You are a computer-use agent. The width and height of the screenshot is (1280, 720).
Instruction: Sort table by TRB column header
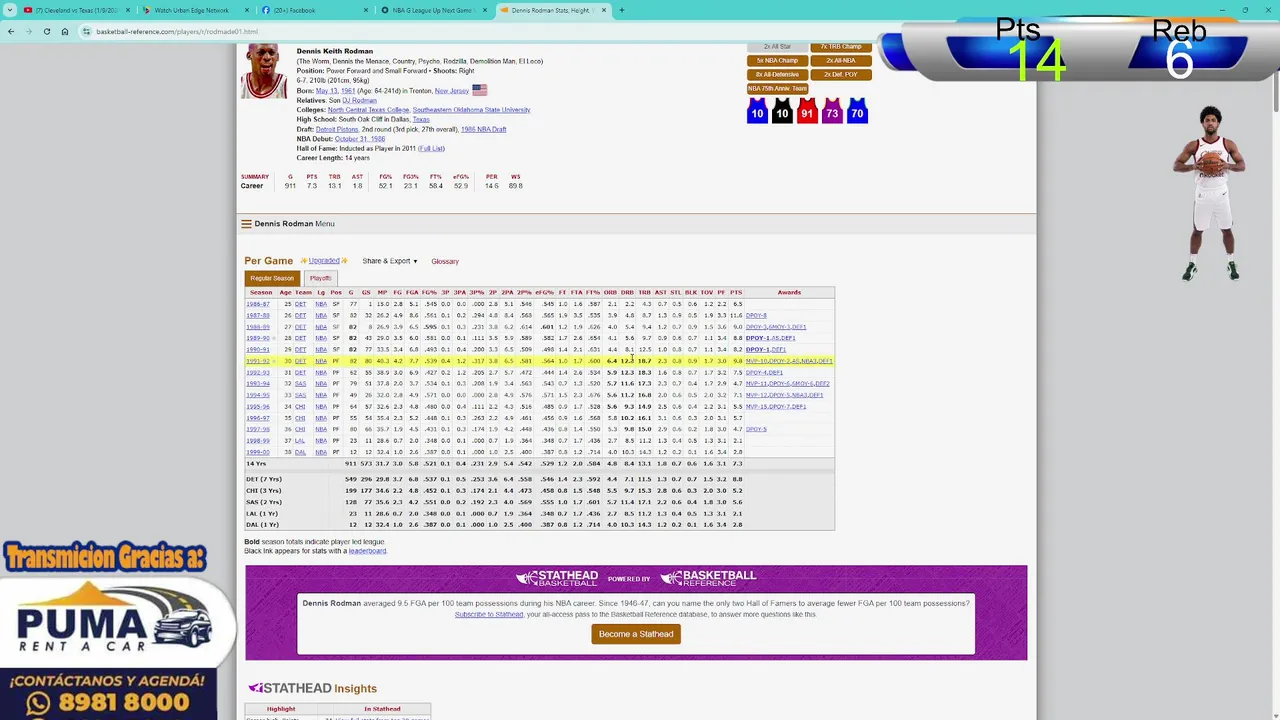coord(645,292)
